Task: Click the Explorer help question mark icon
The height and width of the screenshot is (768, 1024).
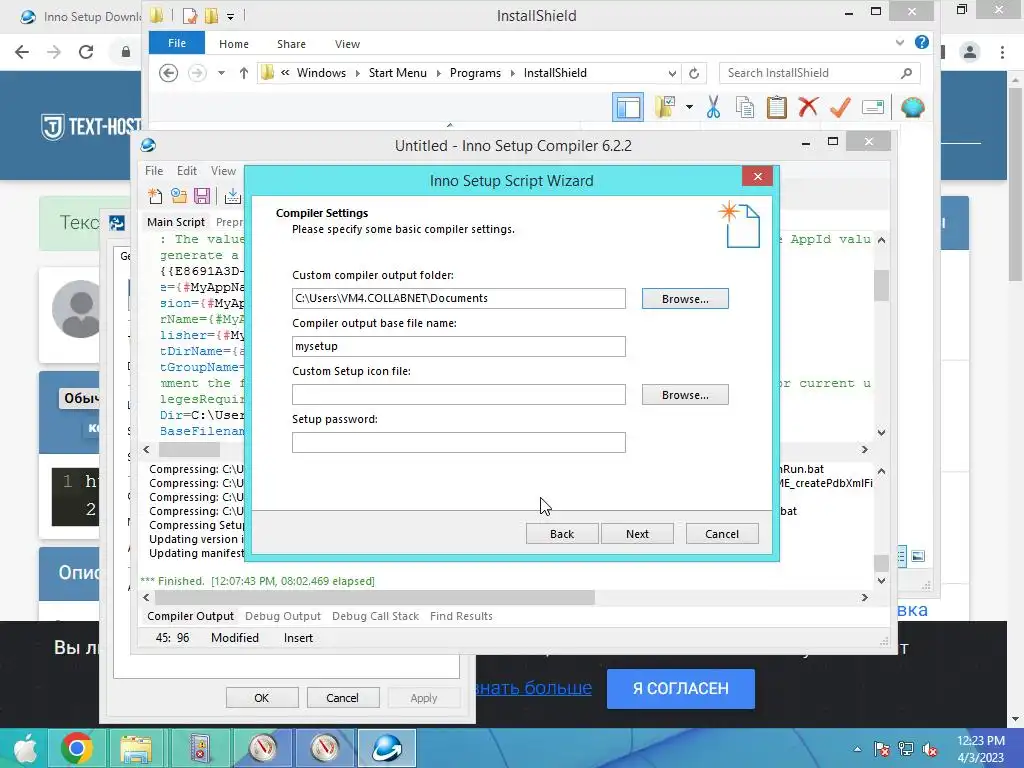Action: tap(921, 42)
